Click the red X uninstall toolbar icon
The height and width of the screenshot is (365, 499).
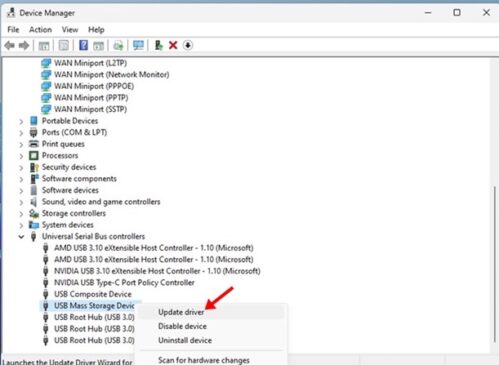pyautogui.click(x=173, y=45)
